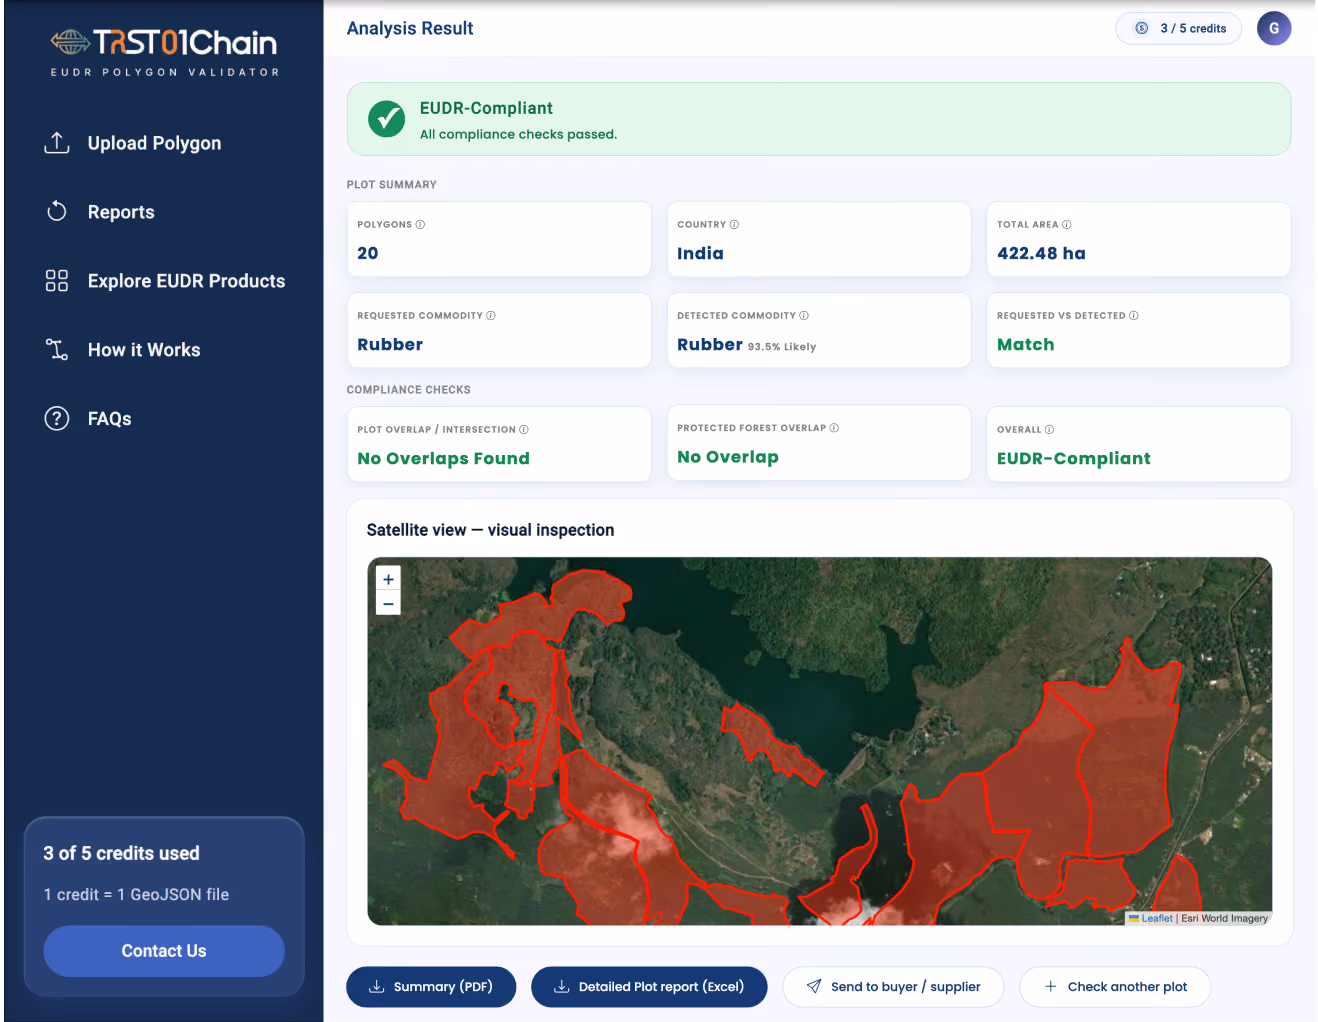Image resolution: width=1318 pixels, height=1022 pixels.
Task: Click the FAQs question mark icon
Action: click(x=57, y=418)
